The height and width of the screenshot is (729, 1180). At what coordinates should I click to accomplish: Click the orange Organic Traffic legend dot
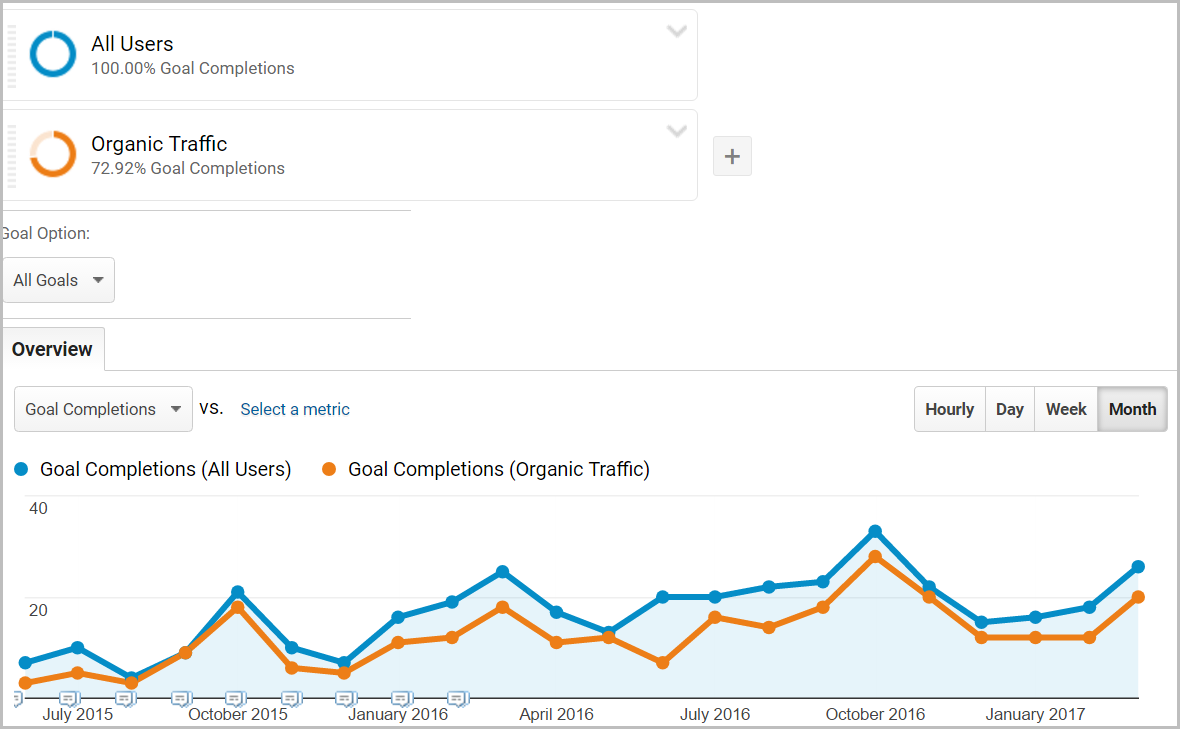pyautogui.click(x=329, y=469)
